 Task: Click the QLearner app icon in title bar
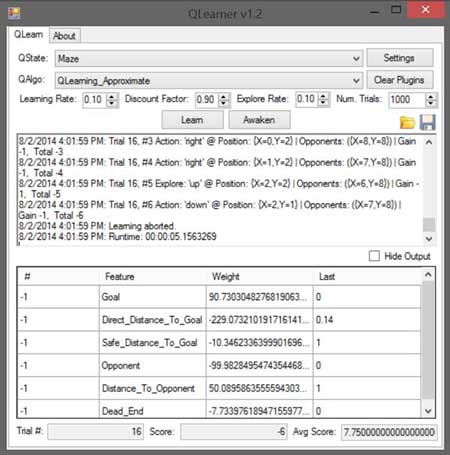(14, 13)
